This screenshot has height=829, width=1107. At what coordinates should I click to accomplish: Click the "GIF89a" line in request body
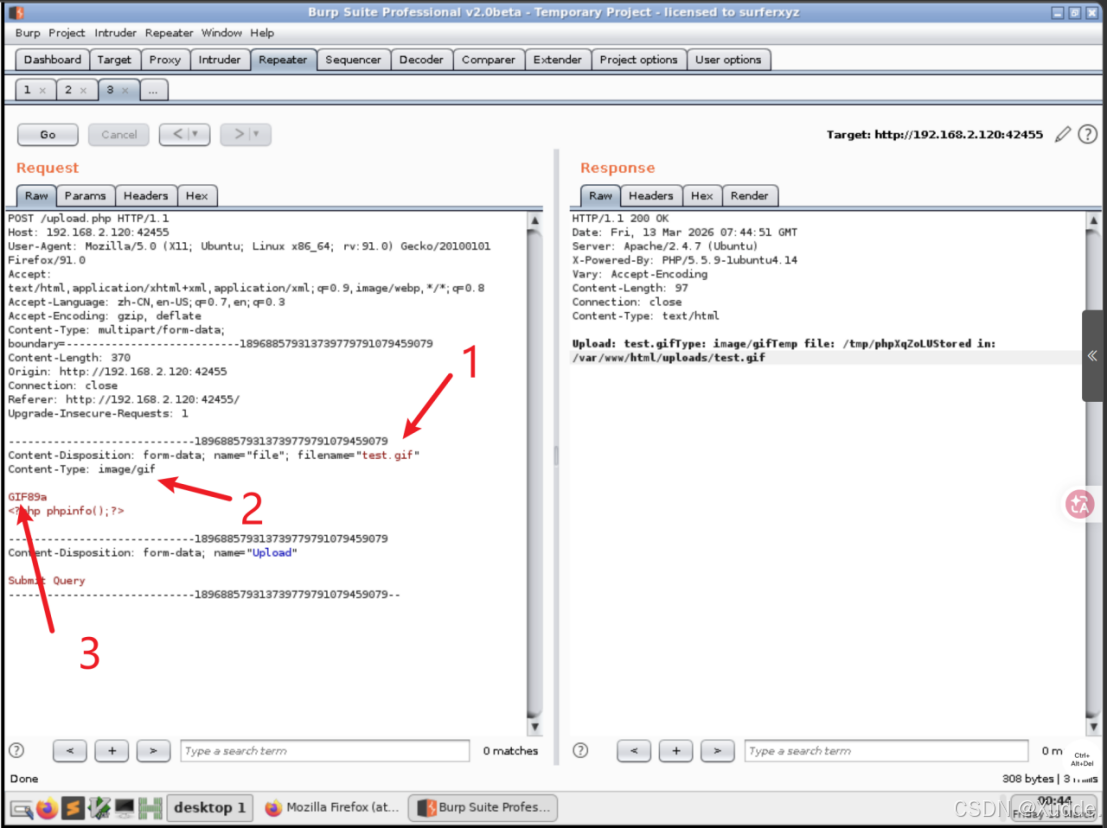(x=28, y=497)
